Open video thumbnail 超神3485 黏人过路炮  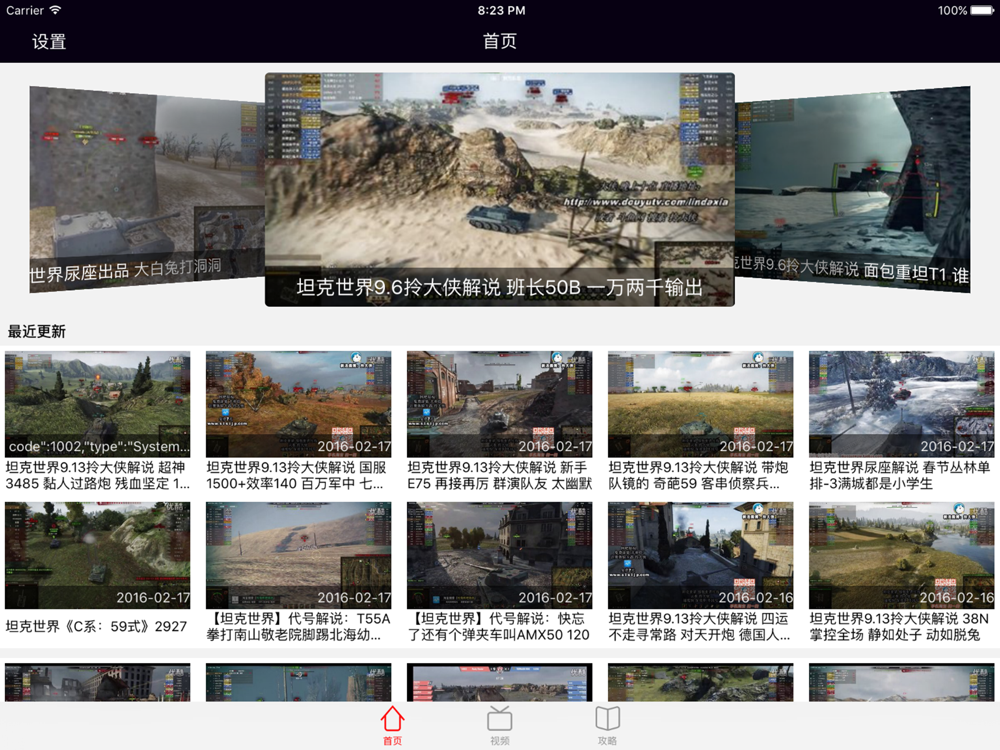(98, 404)
